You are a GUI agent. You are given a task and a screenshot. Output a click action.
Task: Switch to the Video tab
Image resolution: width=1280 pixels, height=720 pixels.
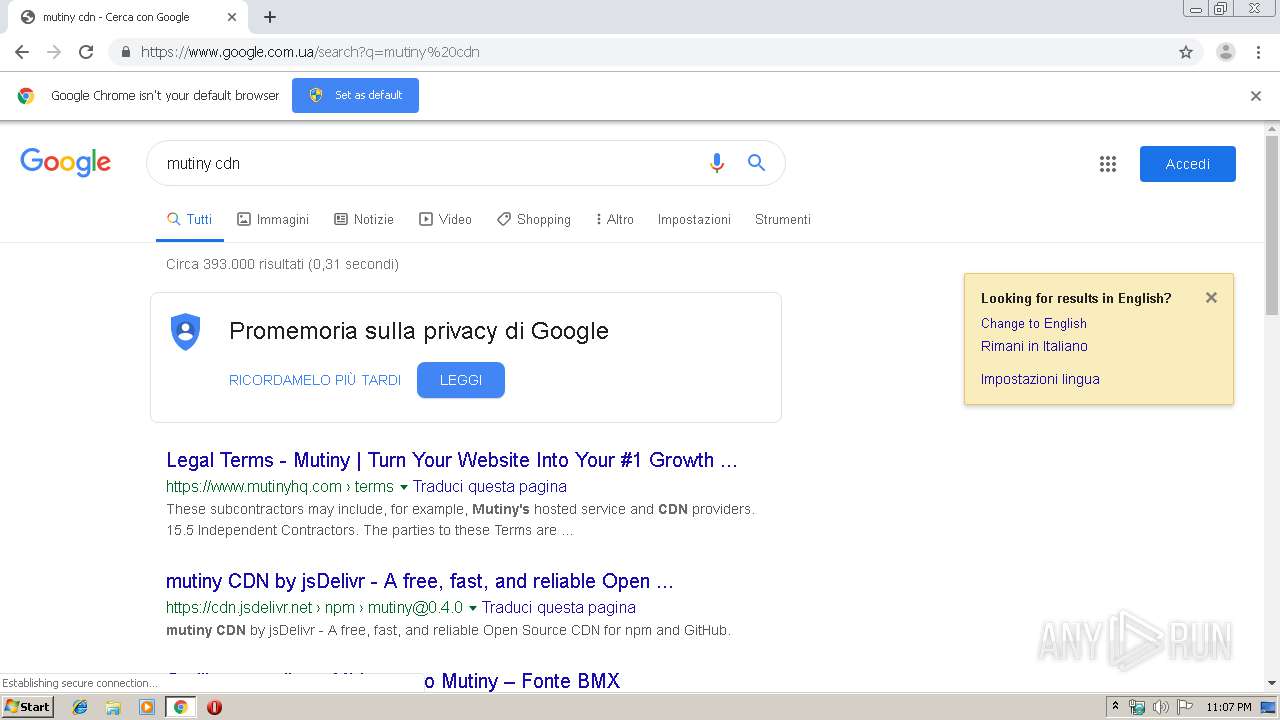[x=445, y=219]
